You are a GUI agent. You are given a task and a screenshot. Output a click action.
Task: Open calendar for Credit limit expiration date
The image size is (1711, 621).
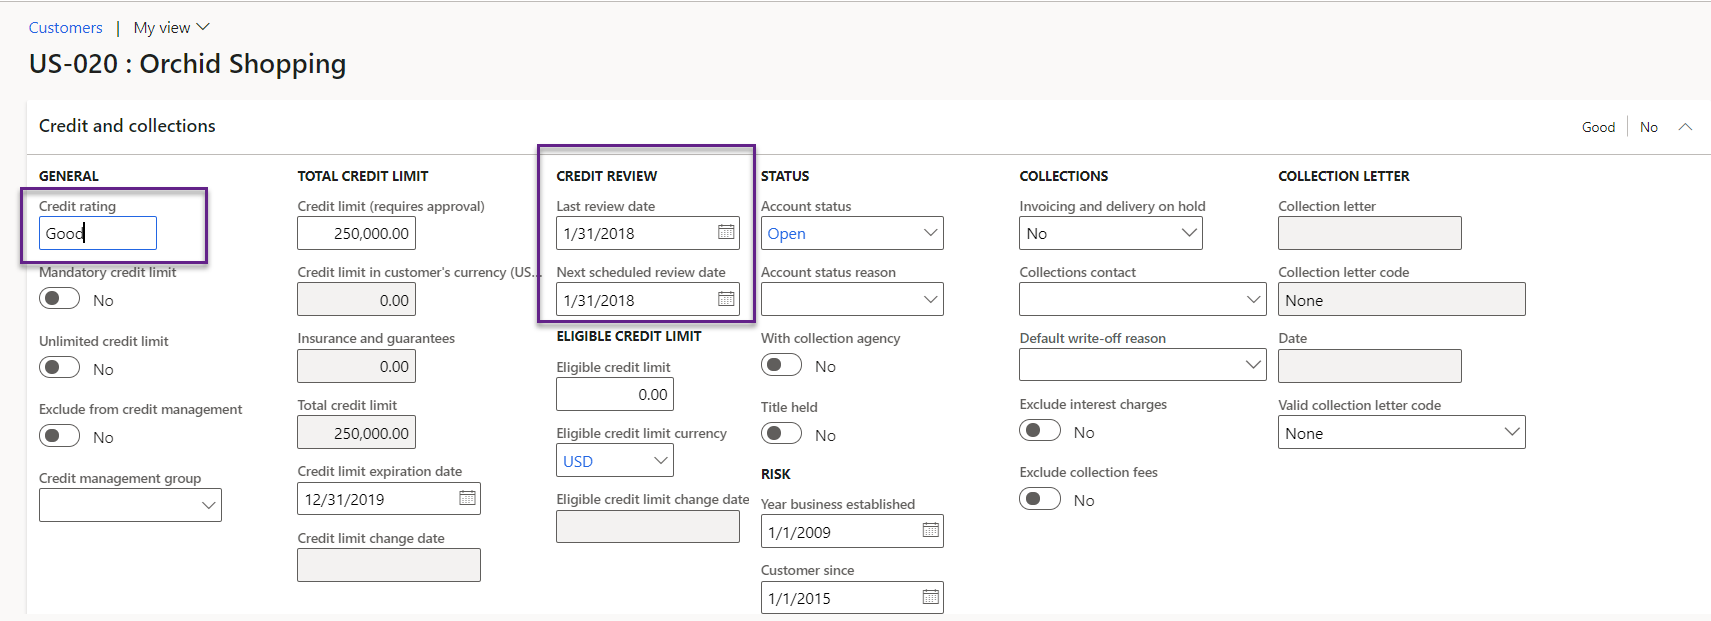tap(467, 498)
